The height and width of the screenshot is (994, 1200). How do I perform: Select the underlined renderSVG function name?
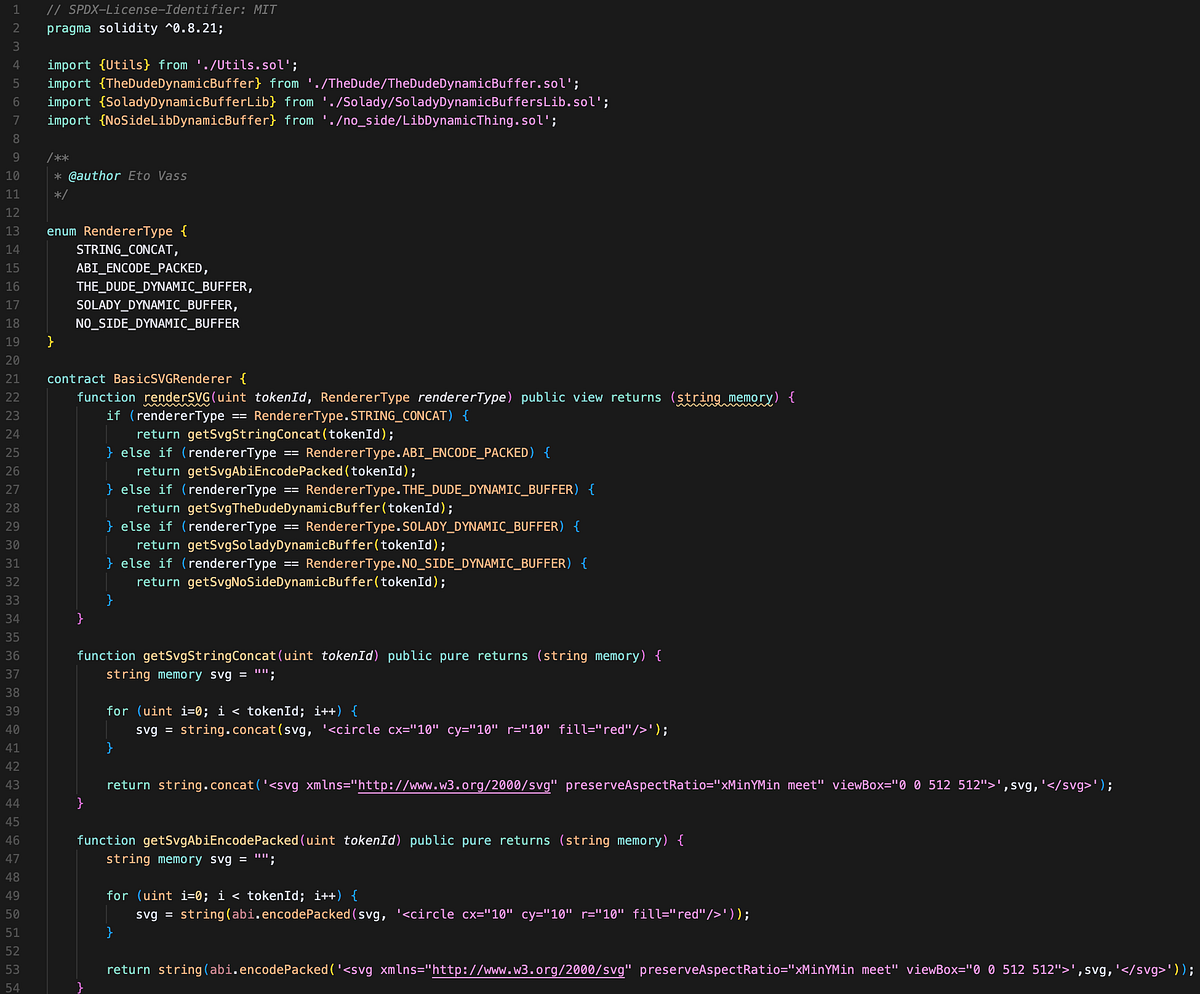(x=176, y=397)
